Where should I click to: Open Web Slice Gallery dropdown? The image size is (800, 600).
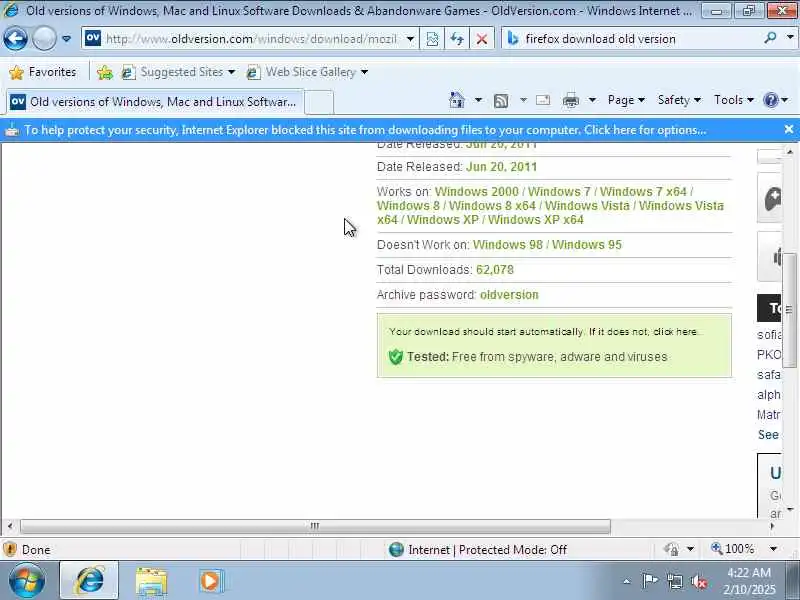point(307,72)
